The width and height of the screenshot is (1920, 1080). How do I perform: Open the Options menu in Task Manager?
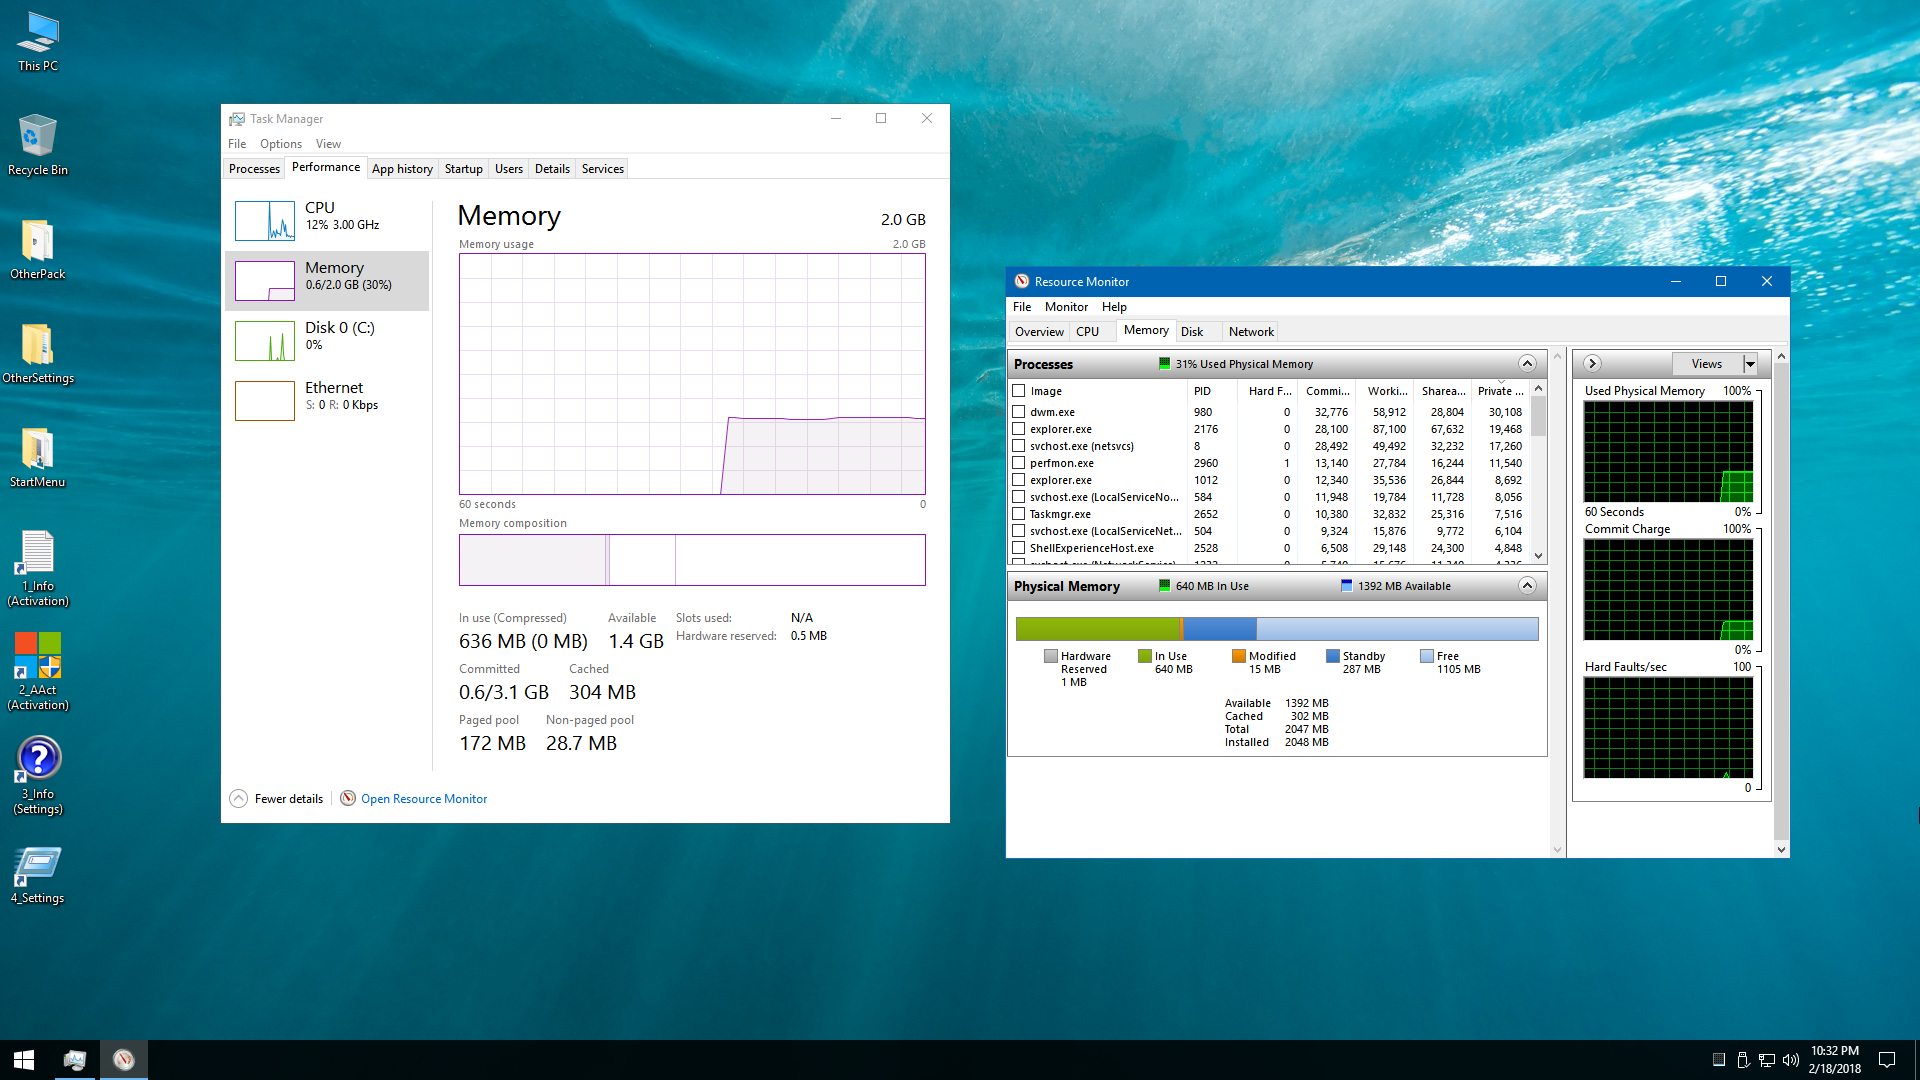pos(280,144)
